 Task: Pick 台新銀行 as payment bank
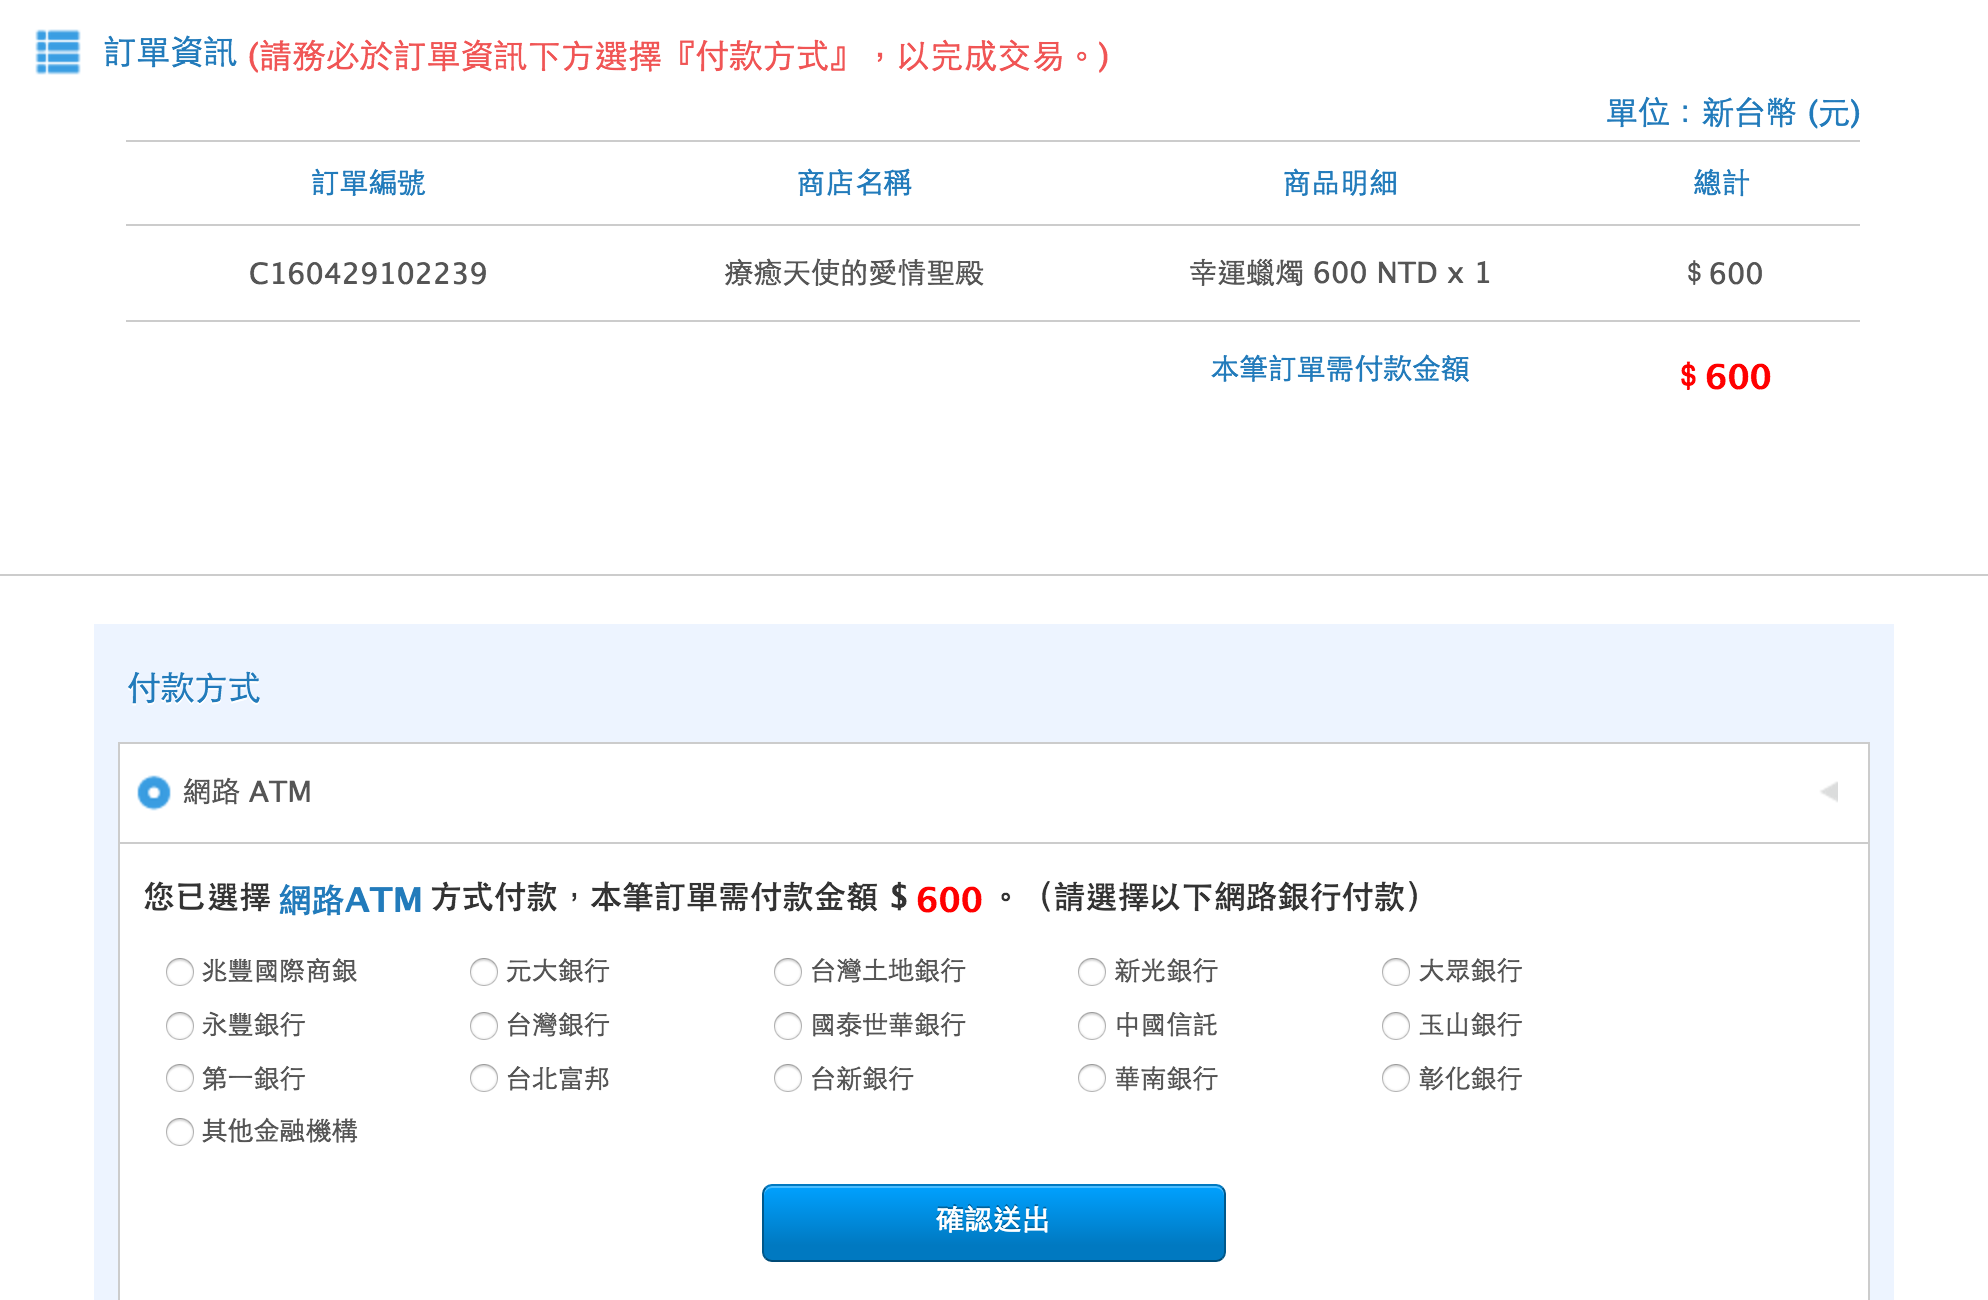[x=788, y=1078]
